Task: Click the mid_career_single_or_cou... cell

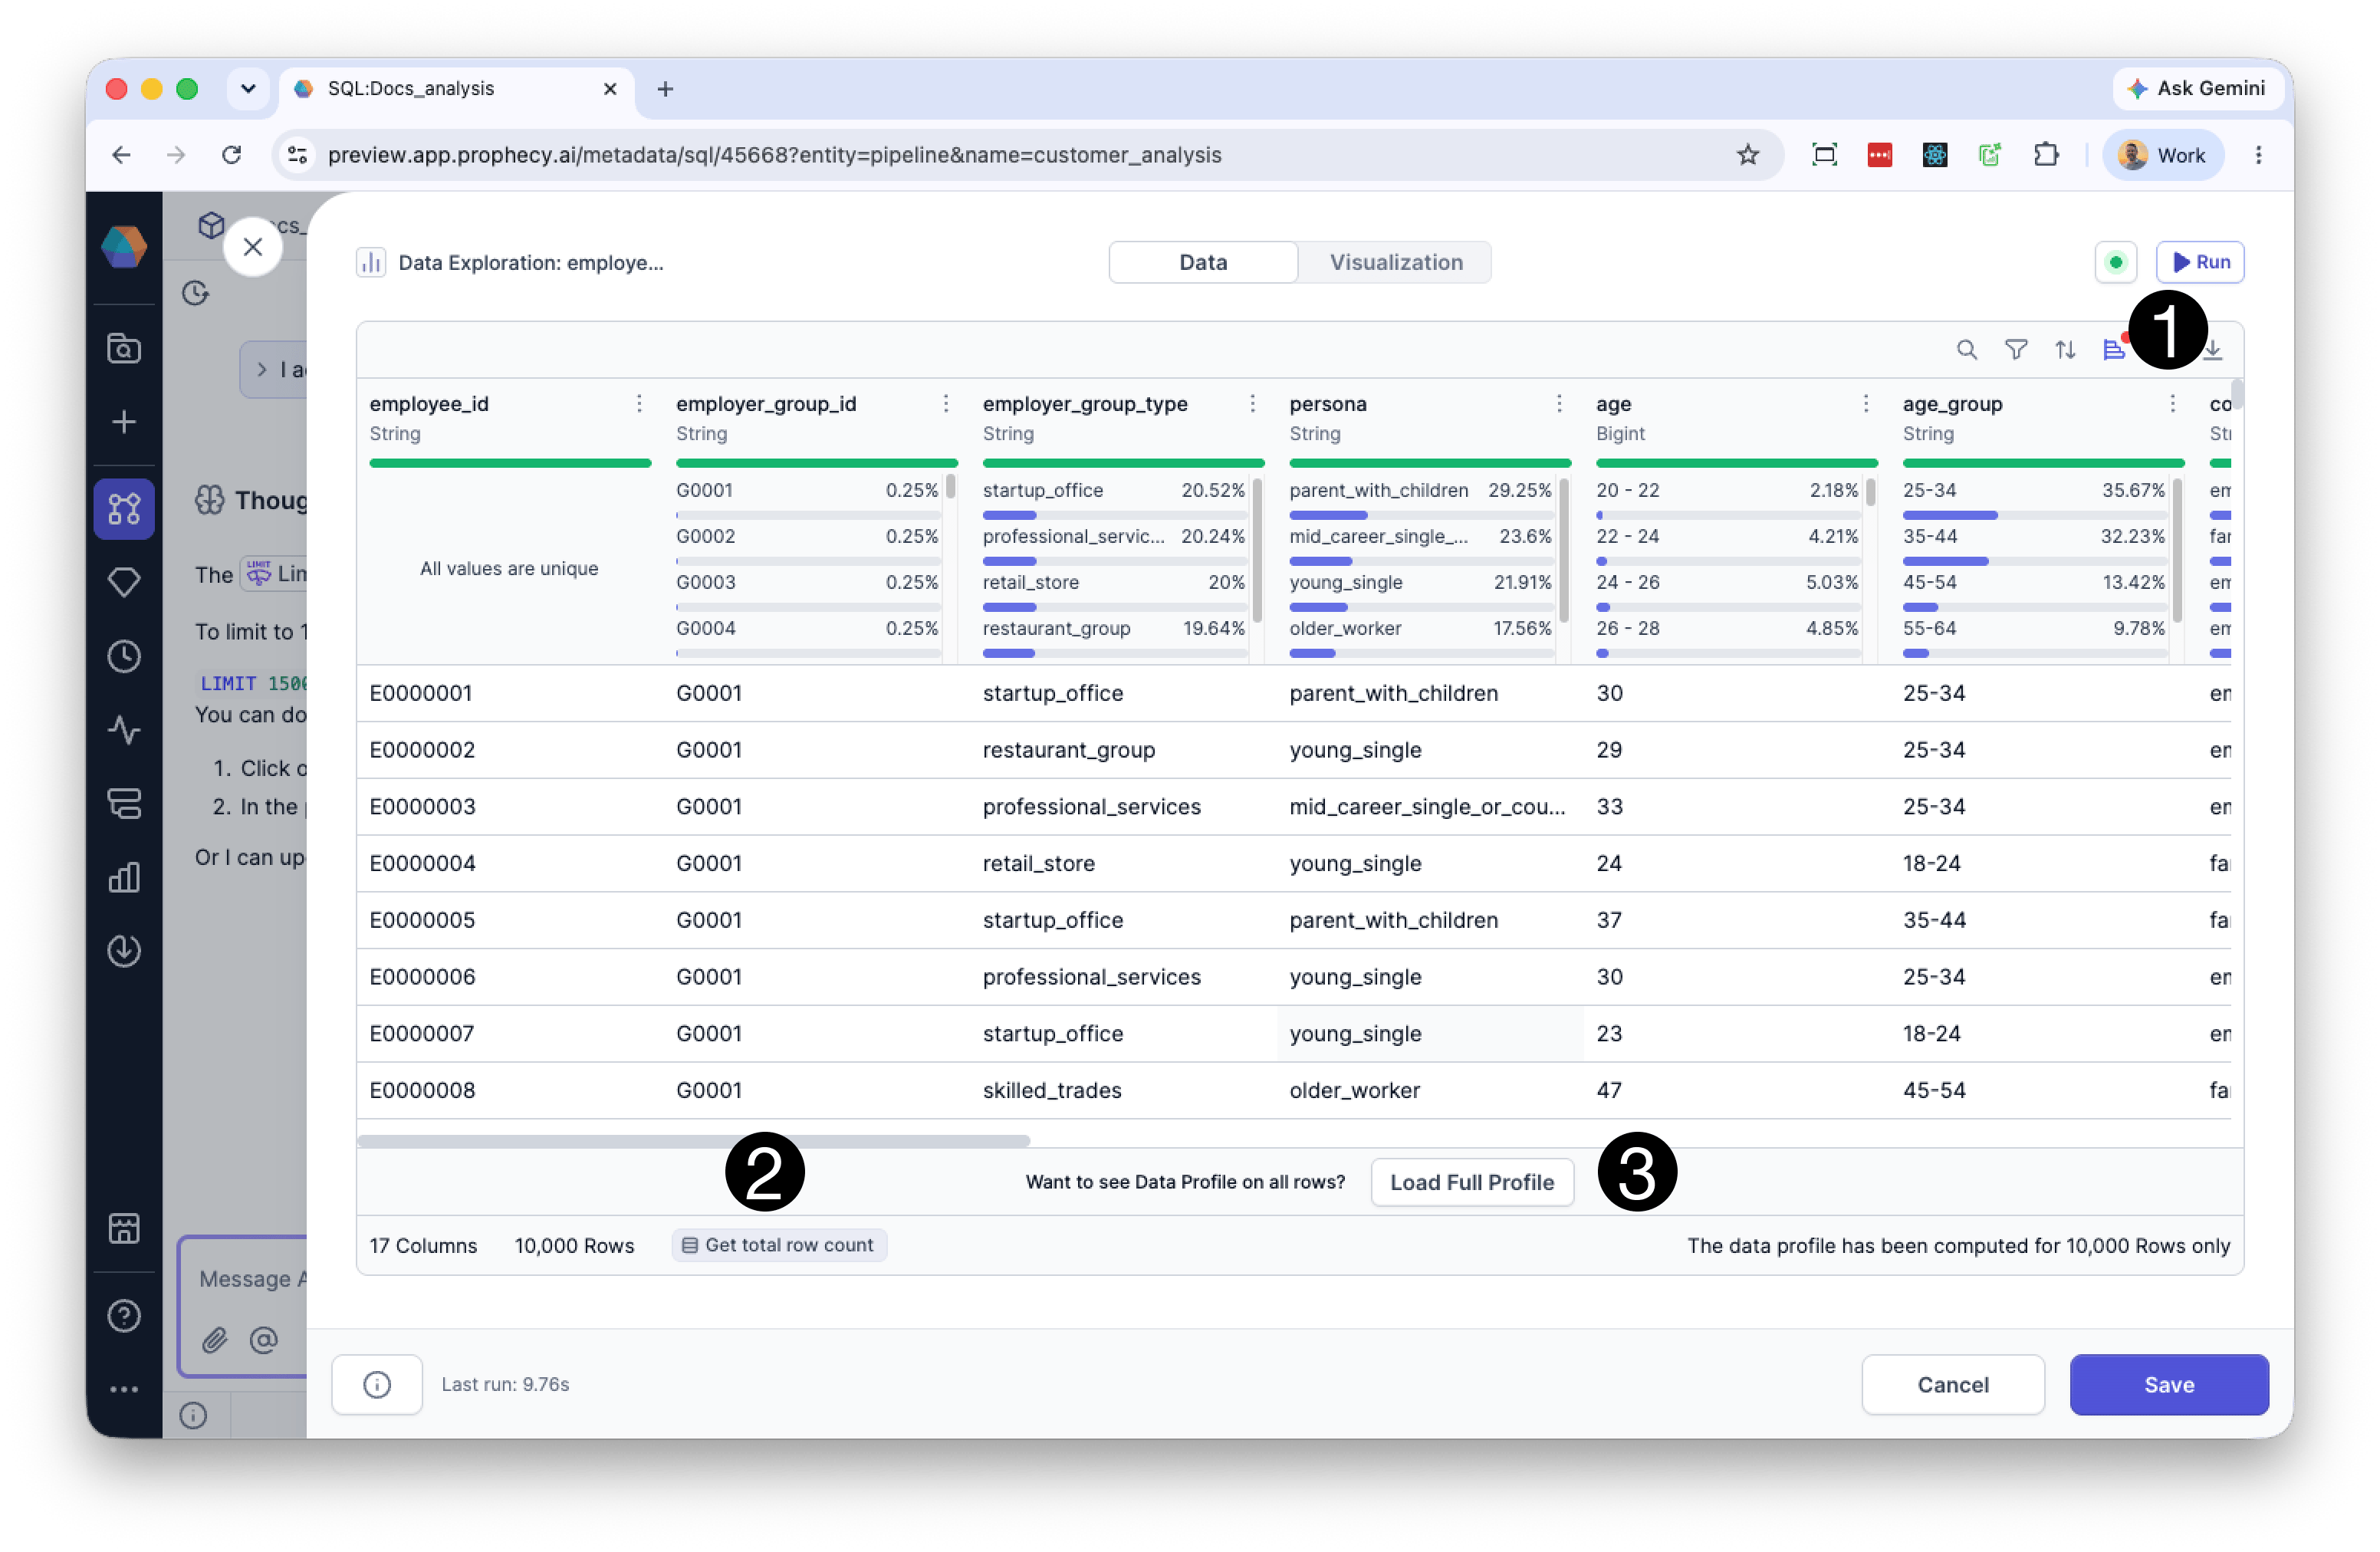Action: tap(1430, 806)
